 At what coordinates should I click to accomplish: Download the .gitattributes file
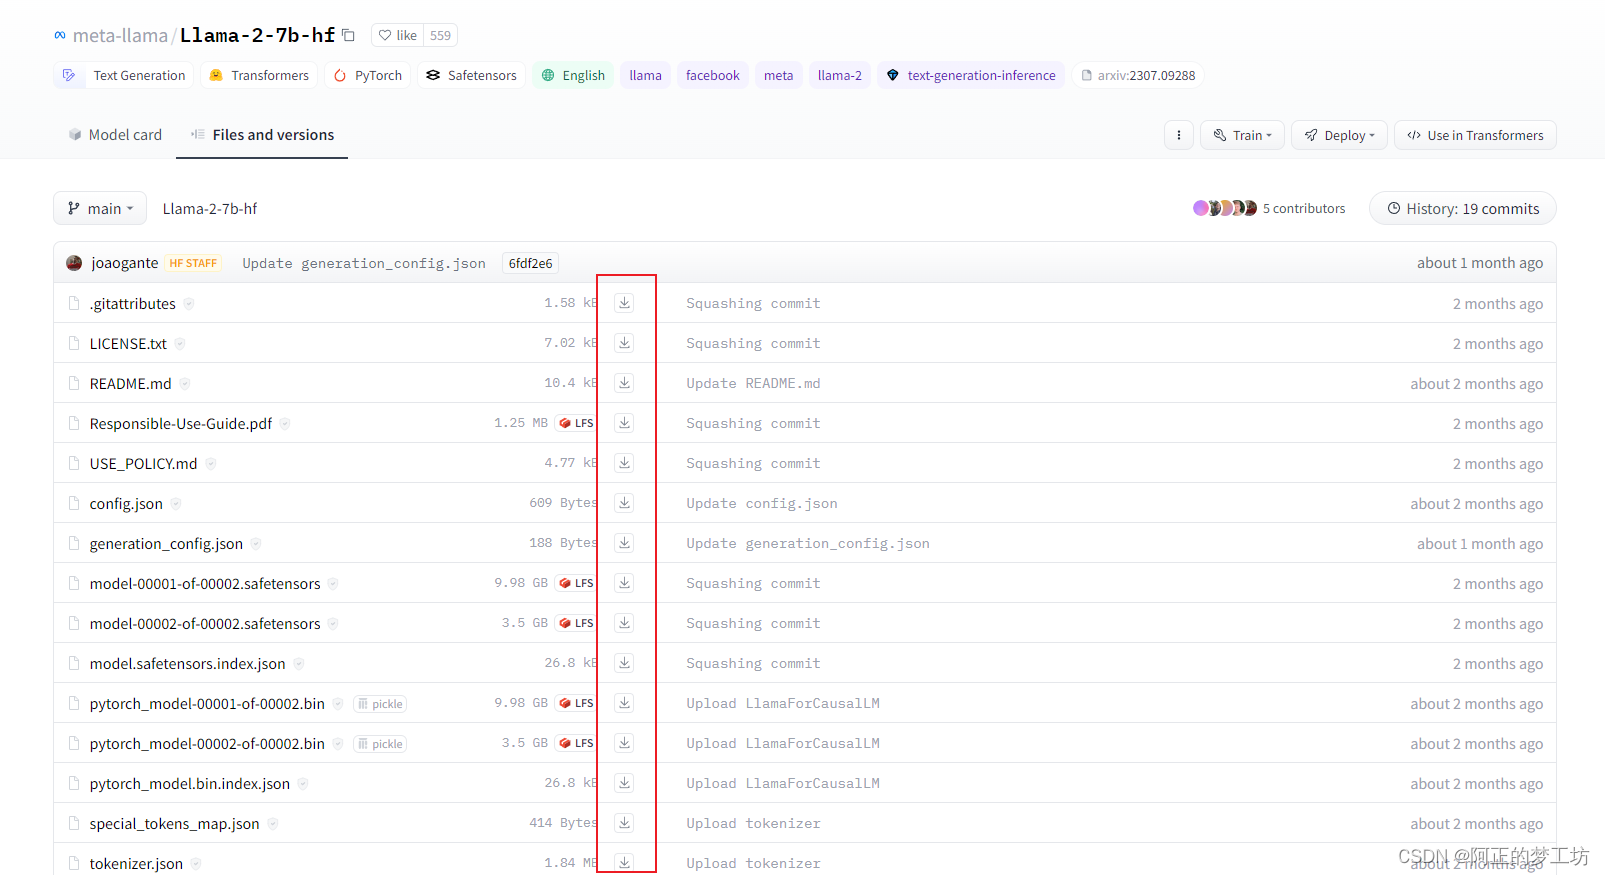[x=624, y=303]
